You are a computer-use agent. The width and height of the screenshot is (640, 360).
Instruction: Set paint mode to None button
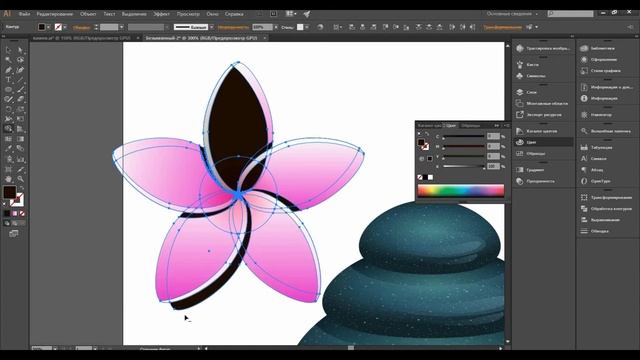pyautogui.click(x=22, y=213)
